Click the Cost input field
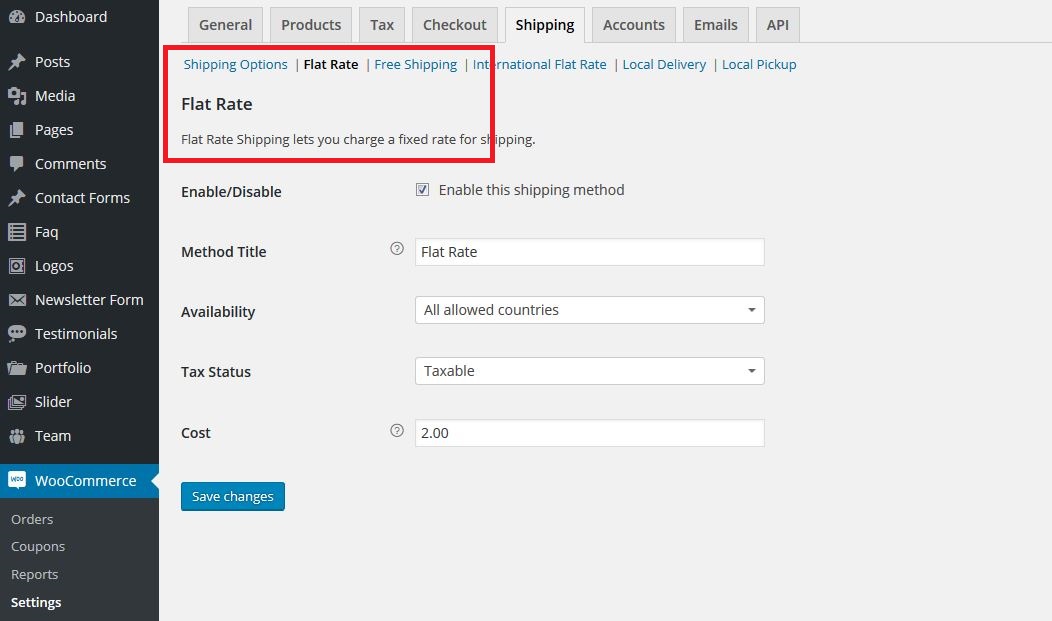Screen dimensions: 1052x621 point(590,433)
